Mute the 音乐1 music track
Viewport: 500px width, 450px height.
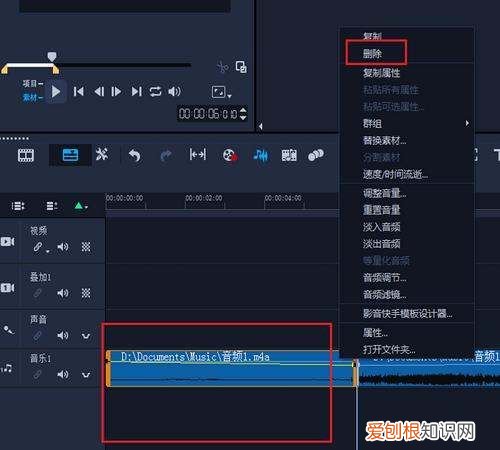63,375
